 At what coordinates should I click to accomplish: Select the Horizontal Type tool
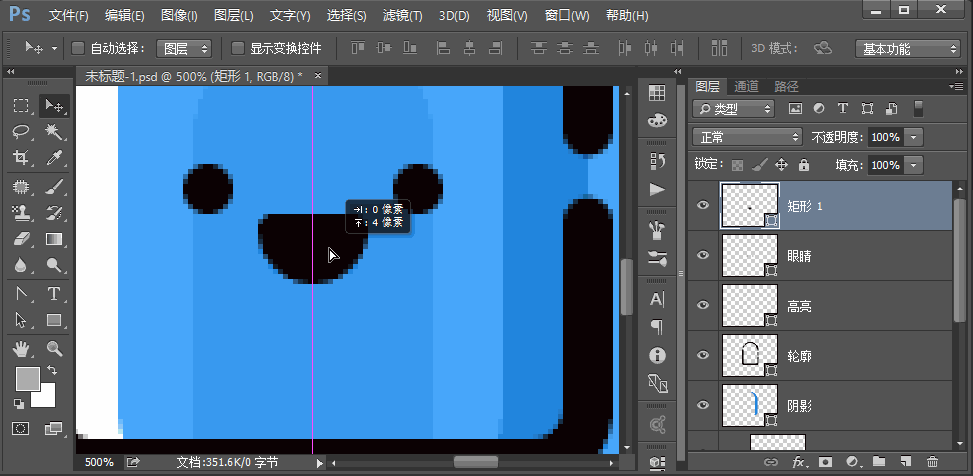54,294
